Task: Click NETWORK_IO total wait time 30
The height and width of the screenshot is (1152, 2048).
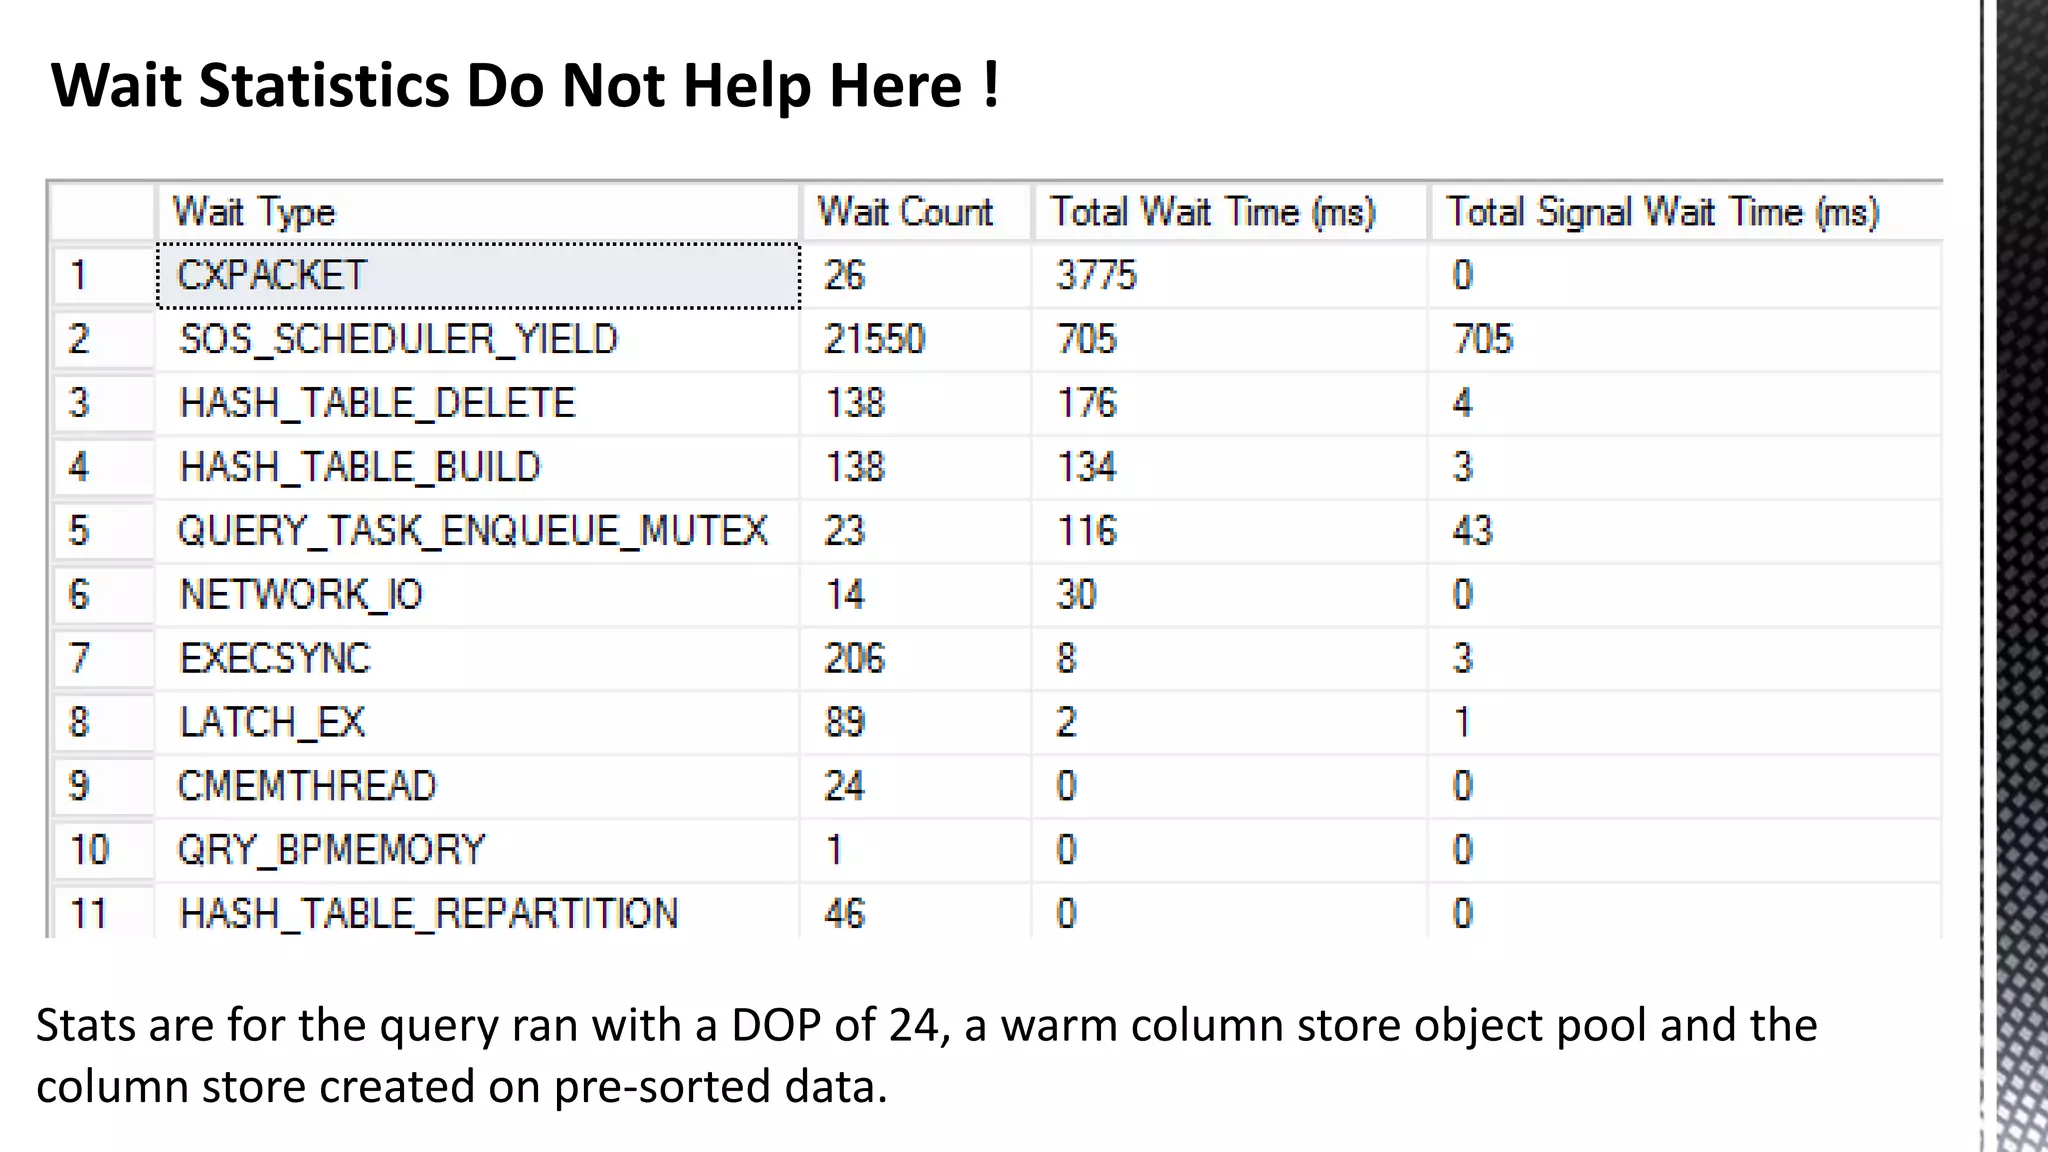Action: (1077, 595)
